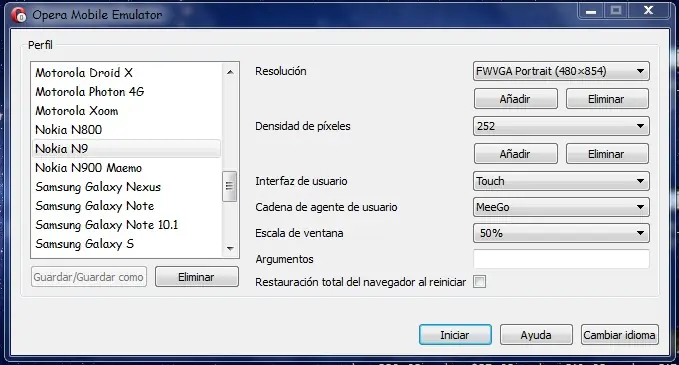Click Eliminar button under Resolución
The image size is (679, 365).
tap(607, 99)
